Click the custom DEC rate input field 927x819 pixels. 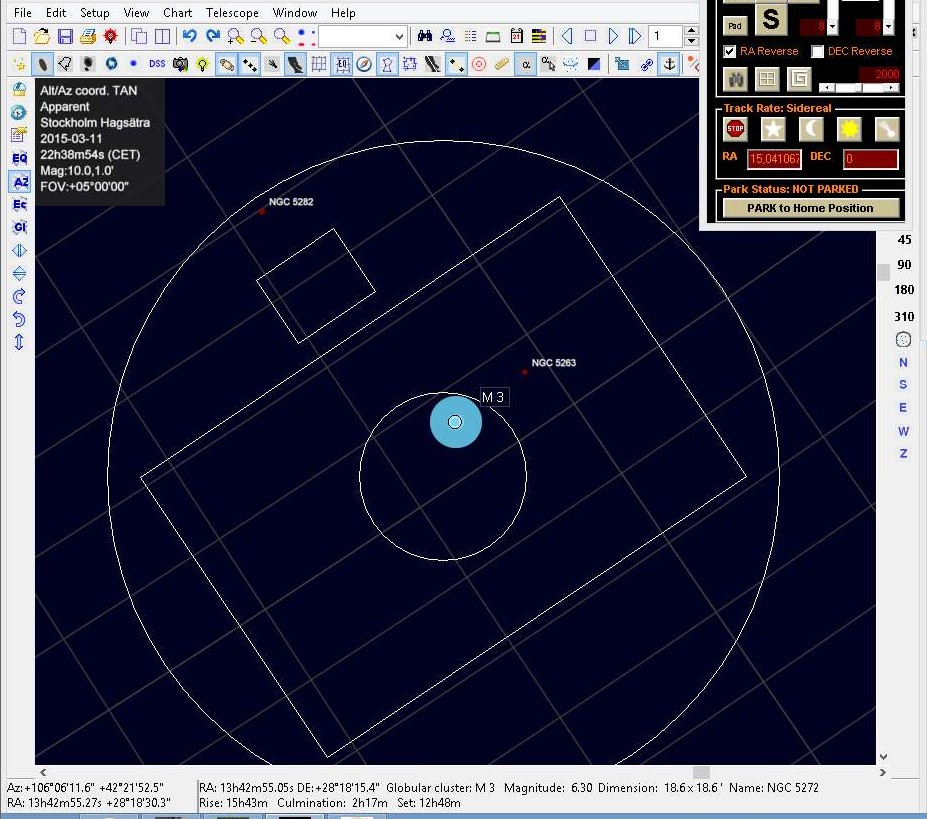click(870, 158)
